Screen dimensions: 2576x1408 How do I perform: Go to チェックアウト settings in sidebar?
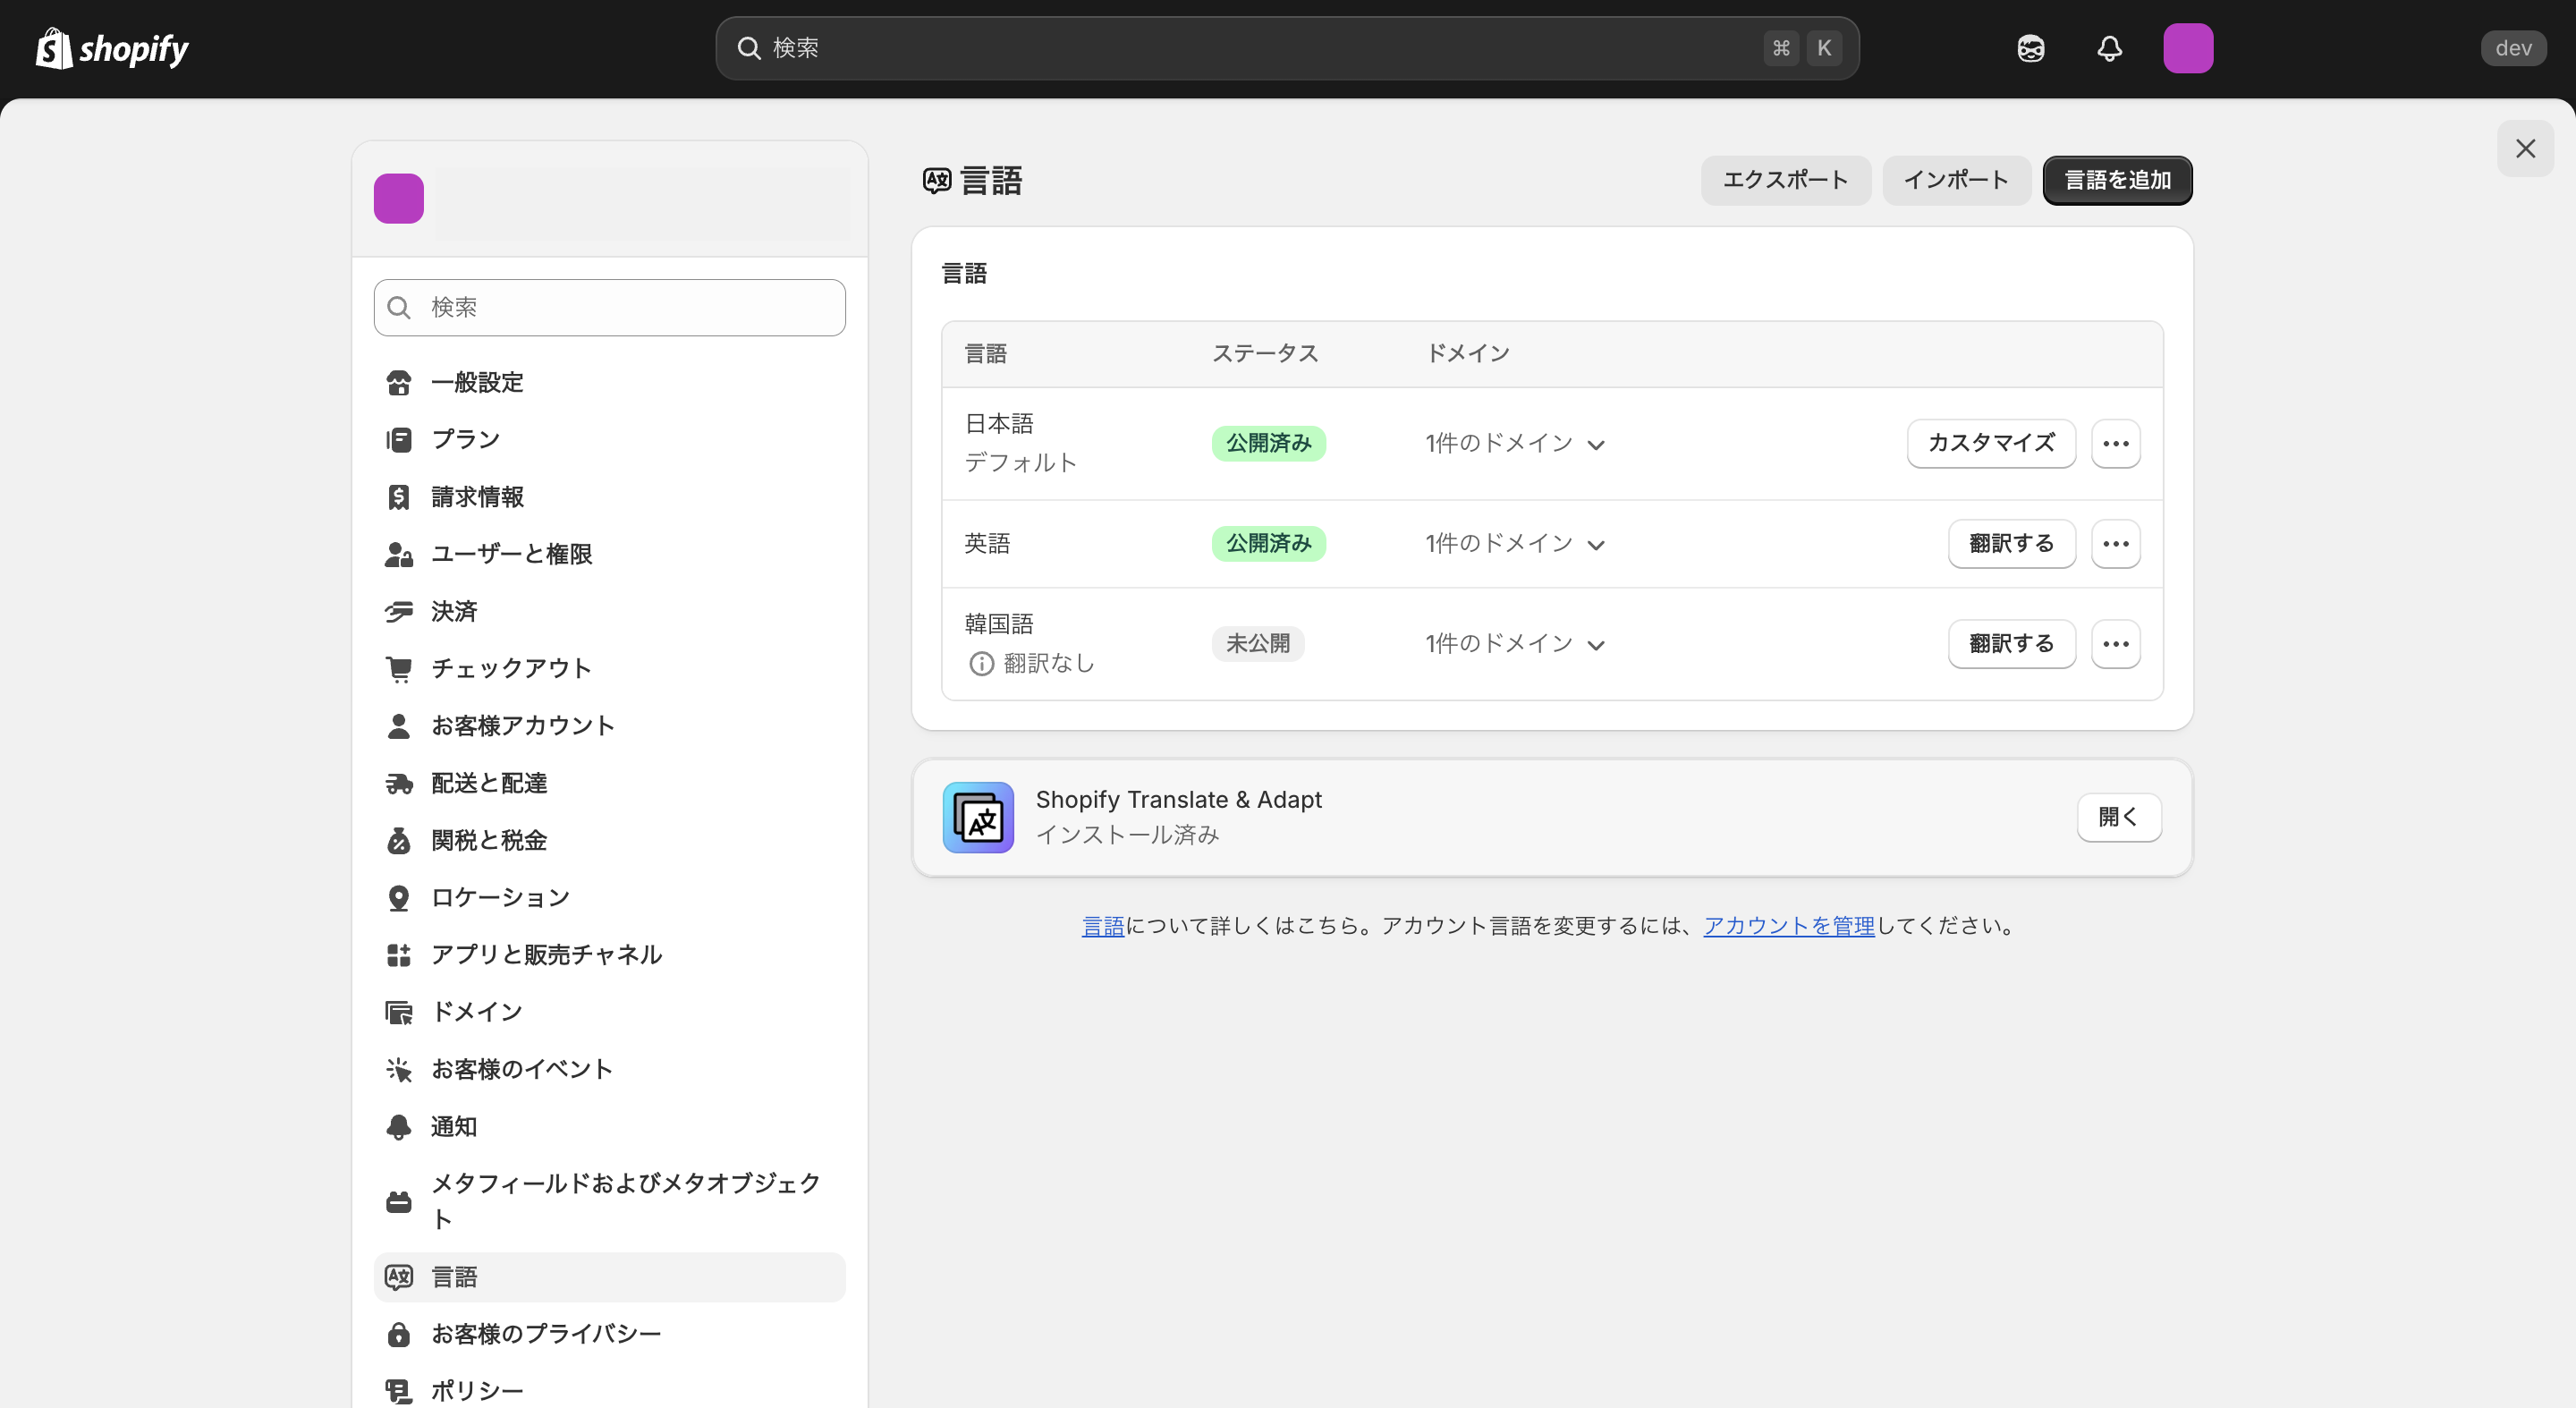510,668
